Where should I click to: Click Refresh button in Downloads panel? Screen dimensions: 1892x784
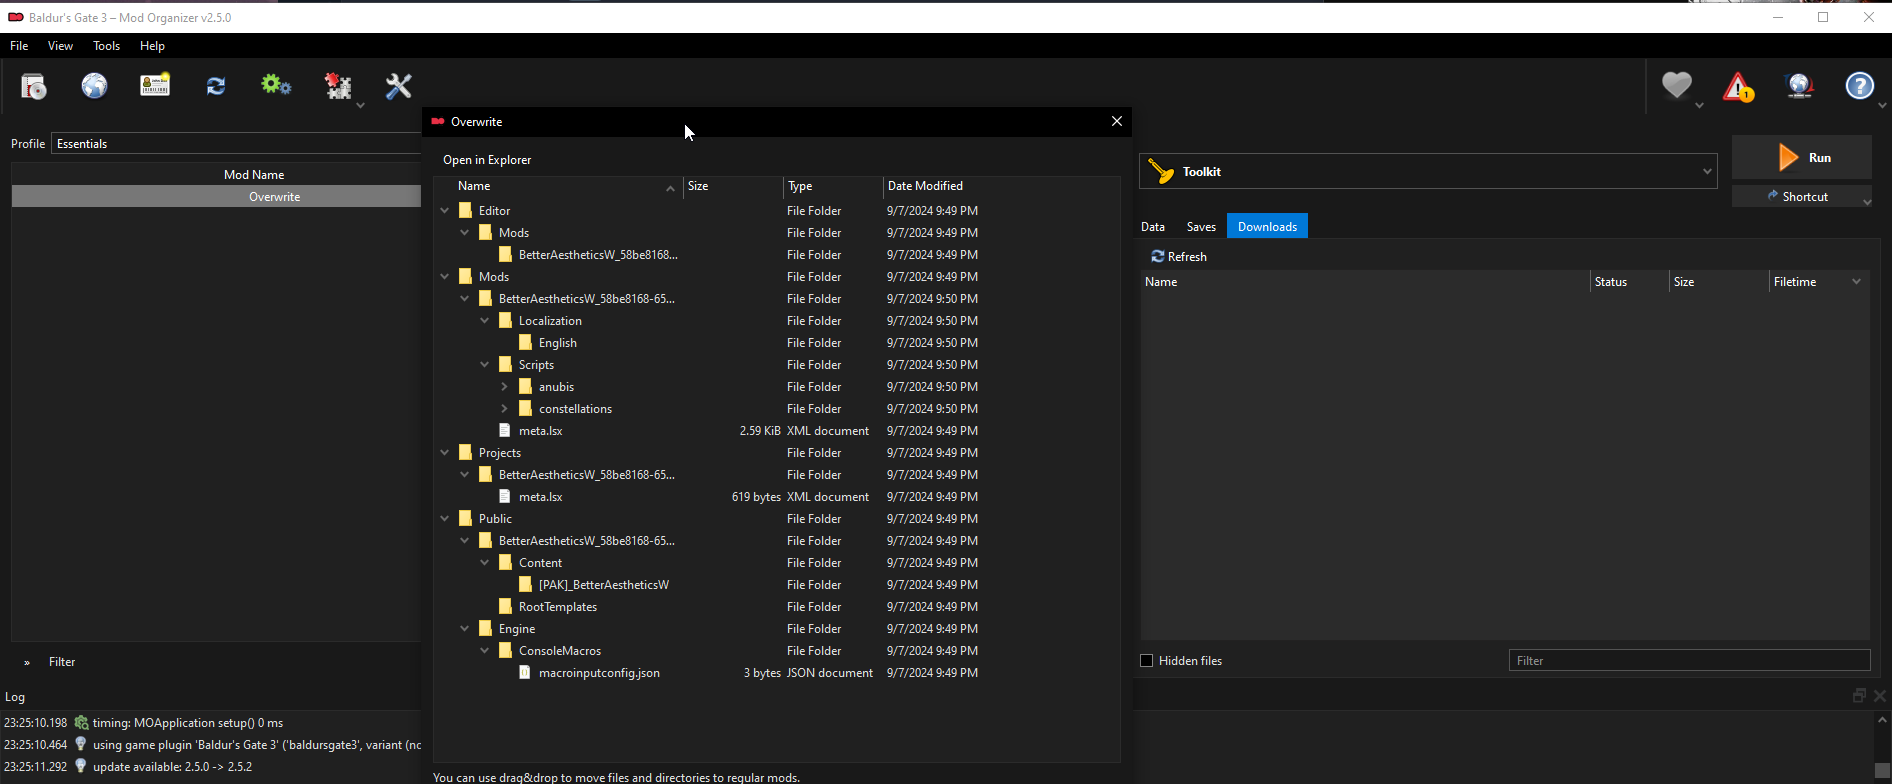coord(1179,257)
